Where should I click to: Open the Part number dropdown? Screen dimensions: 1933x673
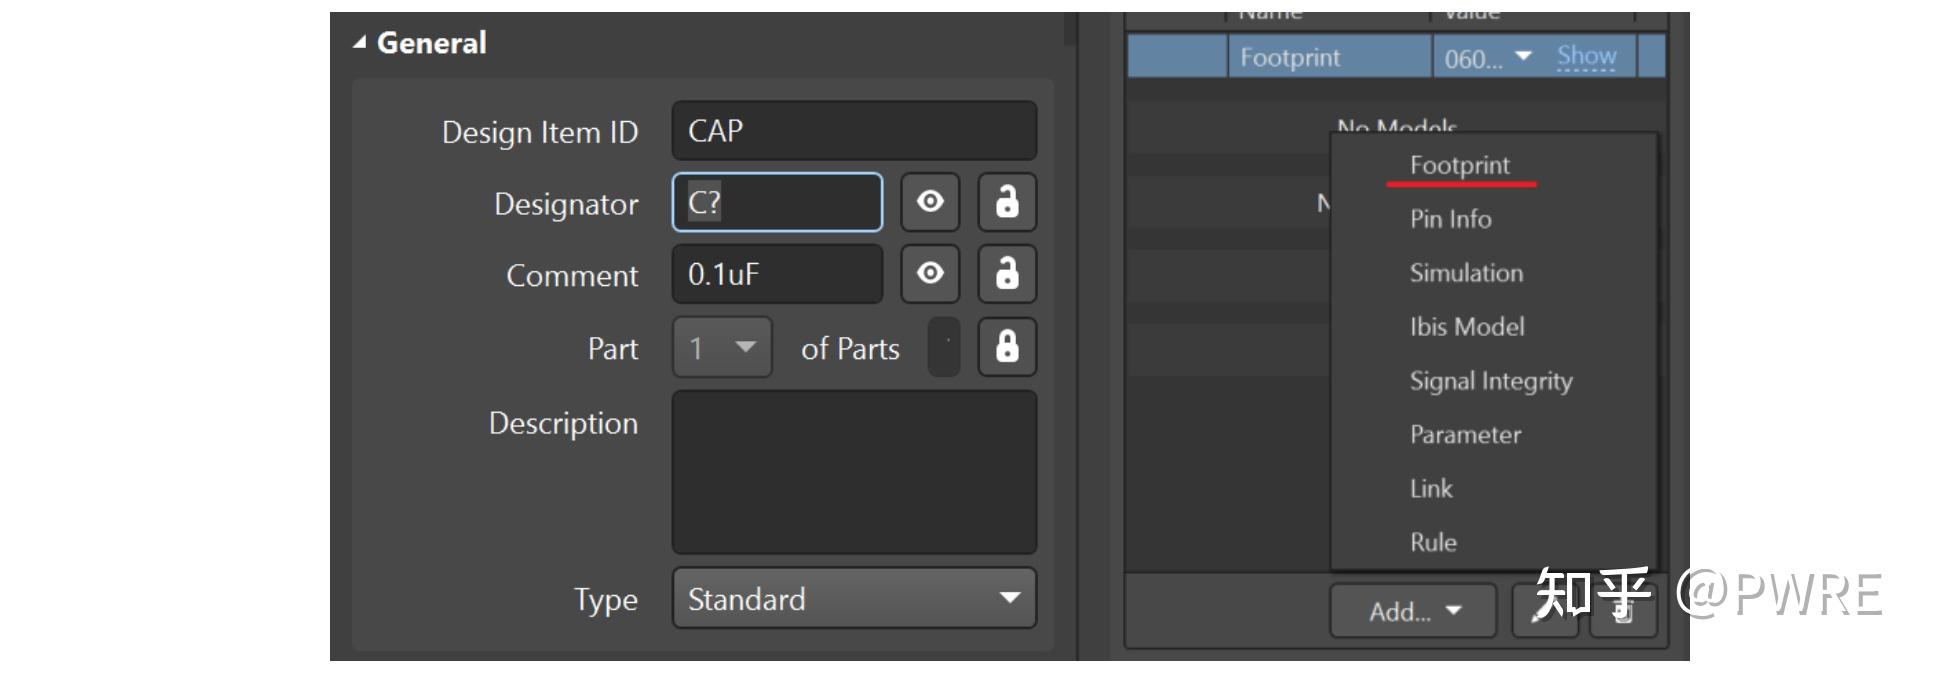pos(722,347)
